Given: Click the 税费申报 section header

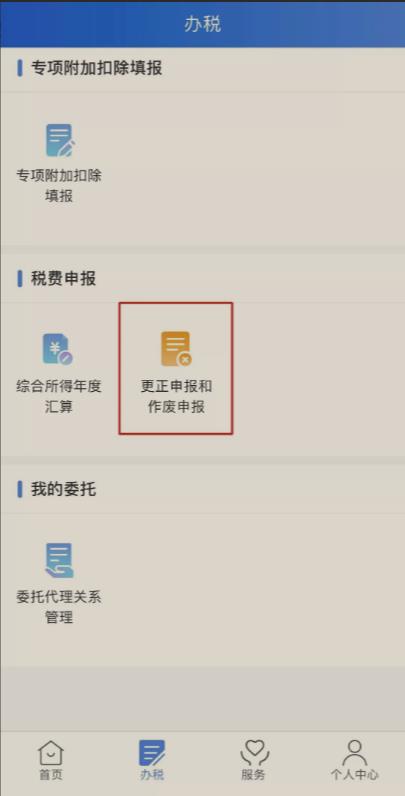Looking at the screenshot, I should click(63, 278).
